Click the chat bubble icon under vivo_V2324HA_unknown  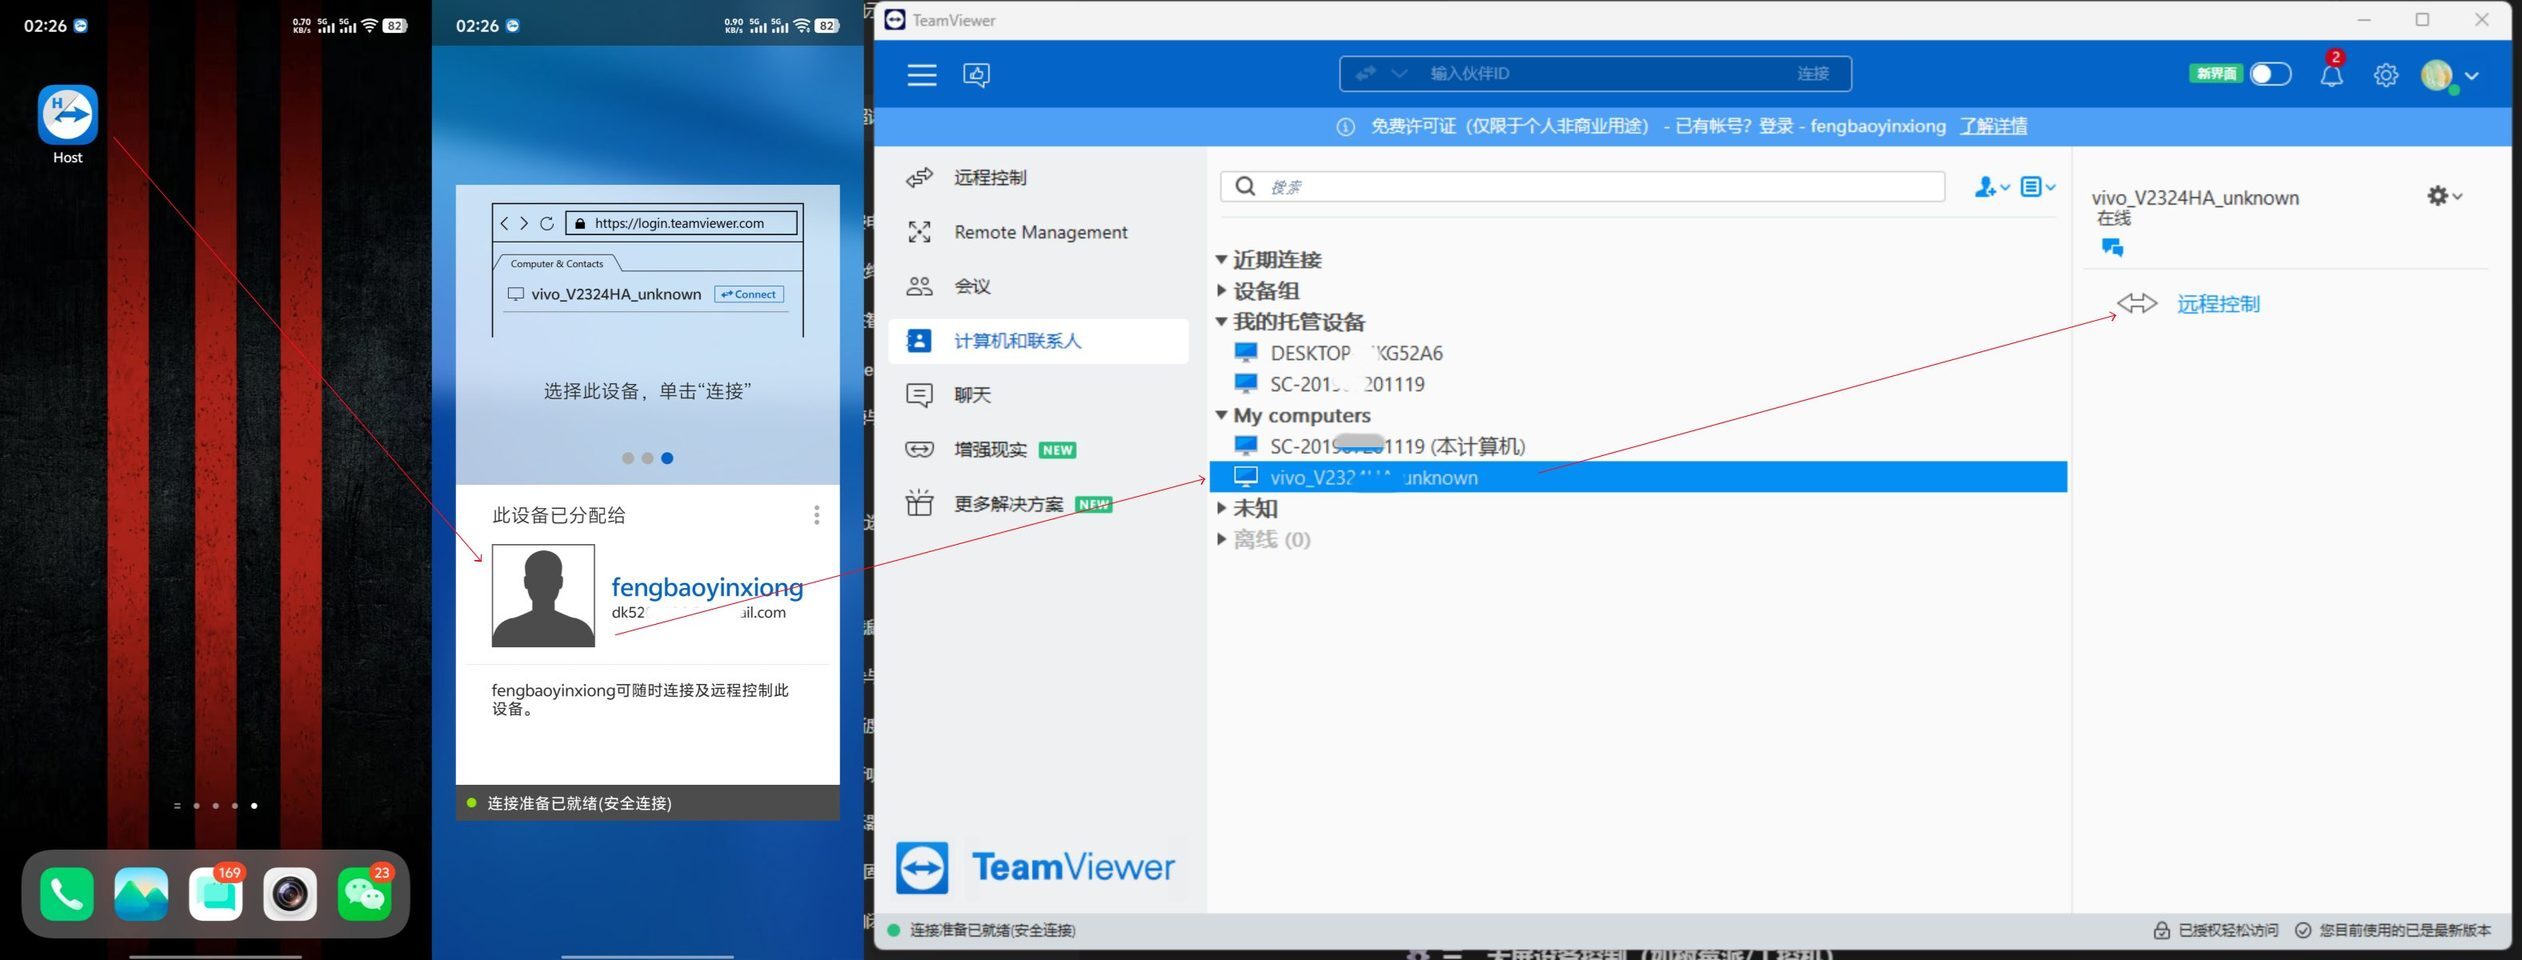2112,247
